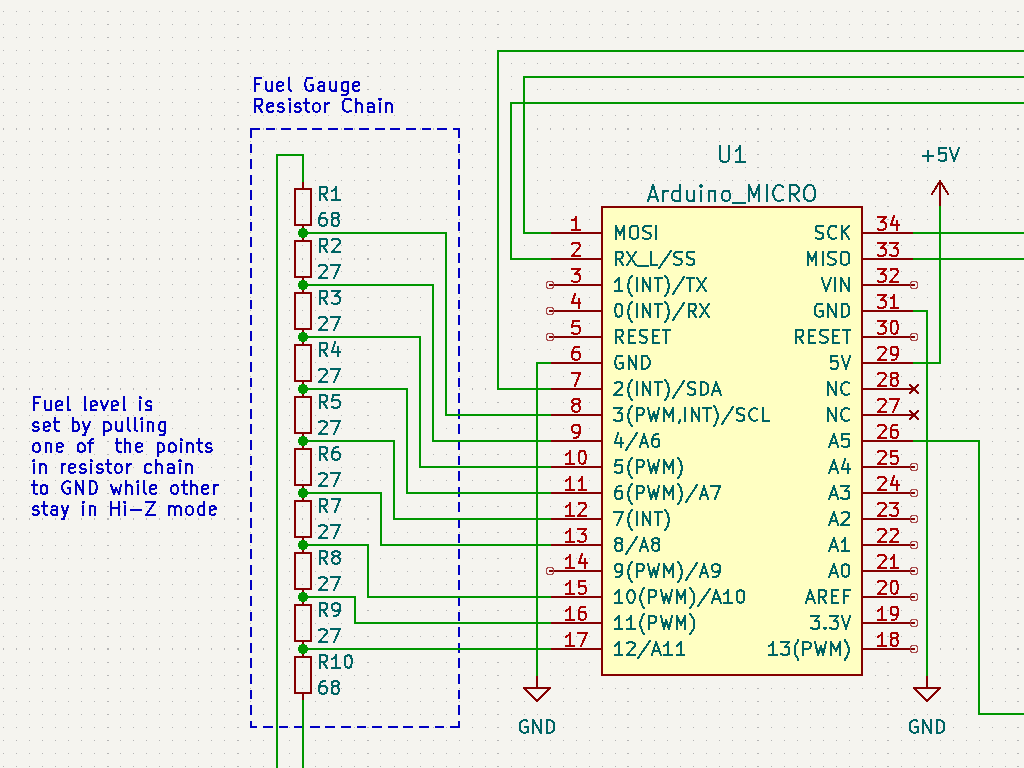Click the U1 reference designator
The width and height of the screenshot is (1024, 768).
click(x=731, y=155)
